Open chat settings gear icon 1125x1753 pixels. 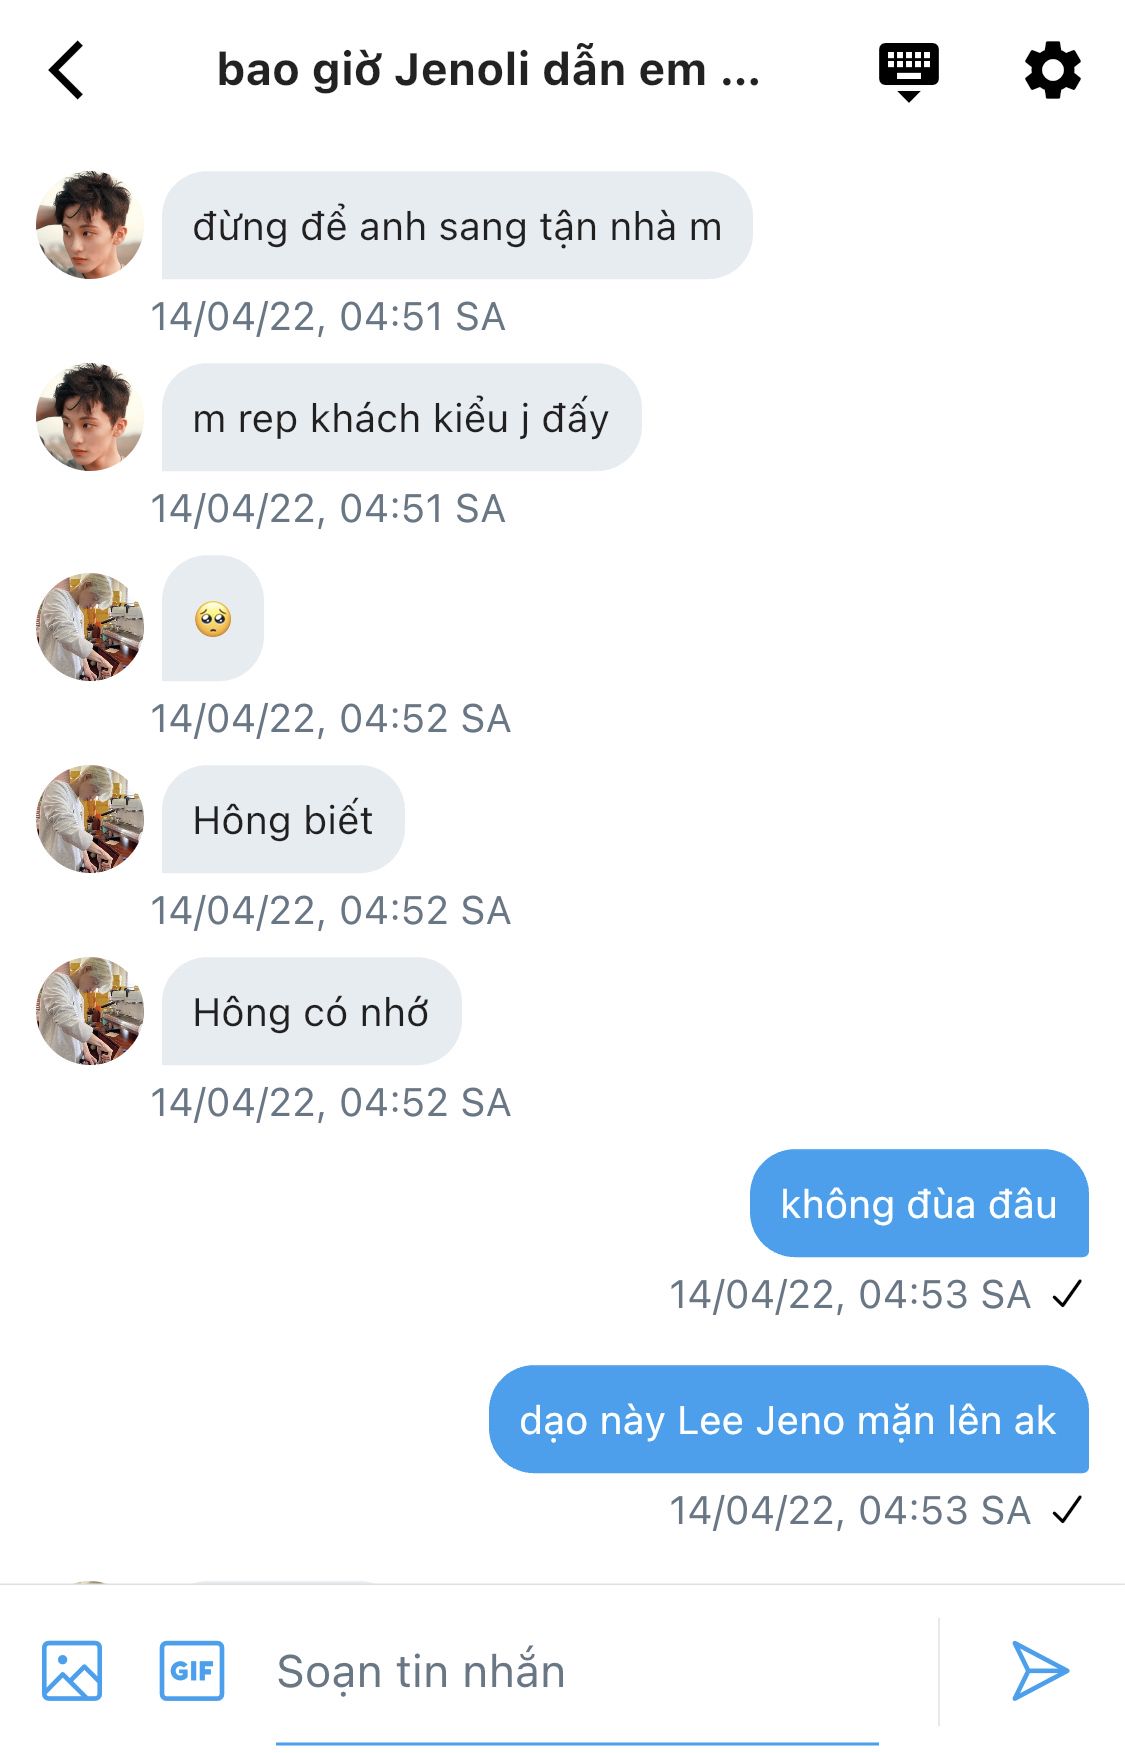[x=1052, y=71]
